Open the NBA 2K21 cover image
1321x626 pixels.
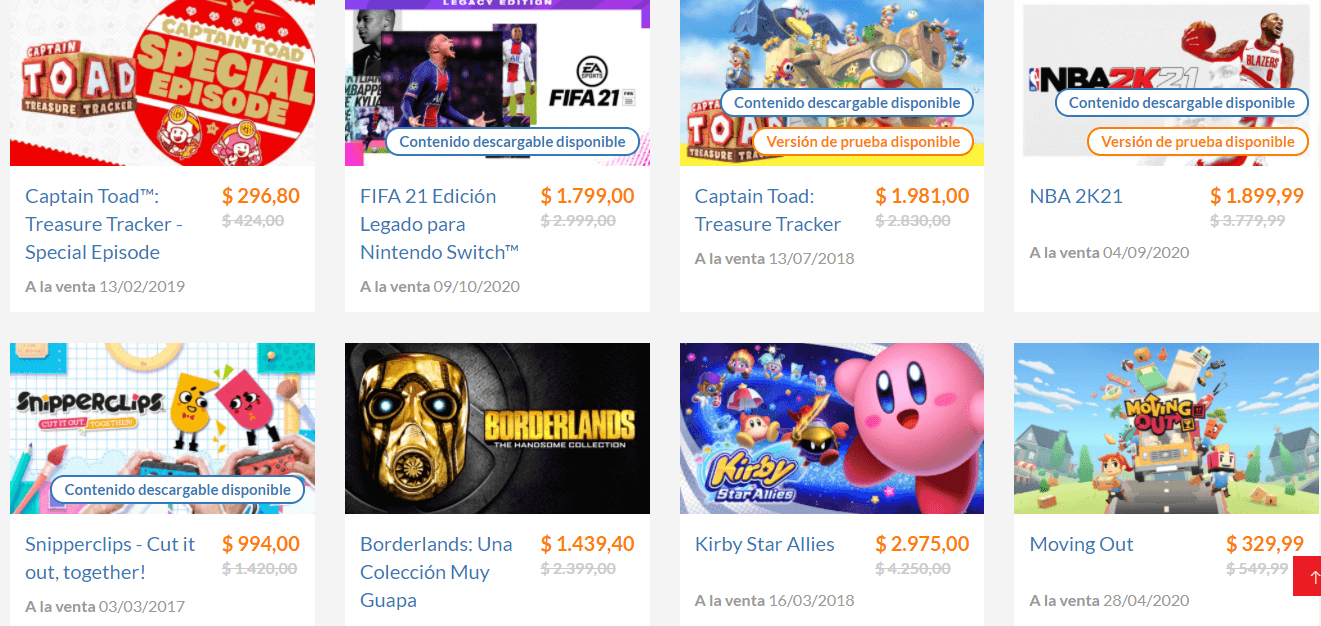tap(1166, 50)
